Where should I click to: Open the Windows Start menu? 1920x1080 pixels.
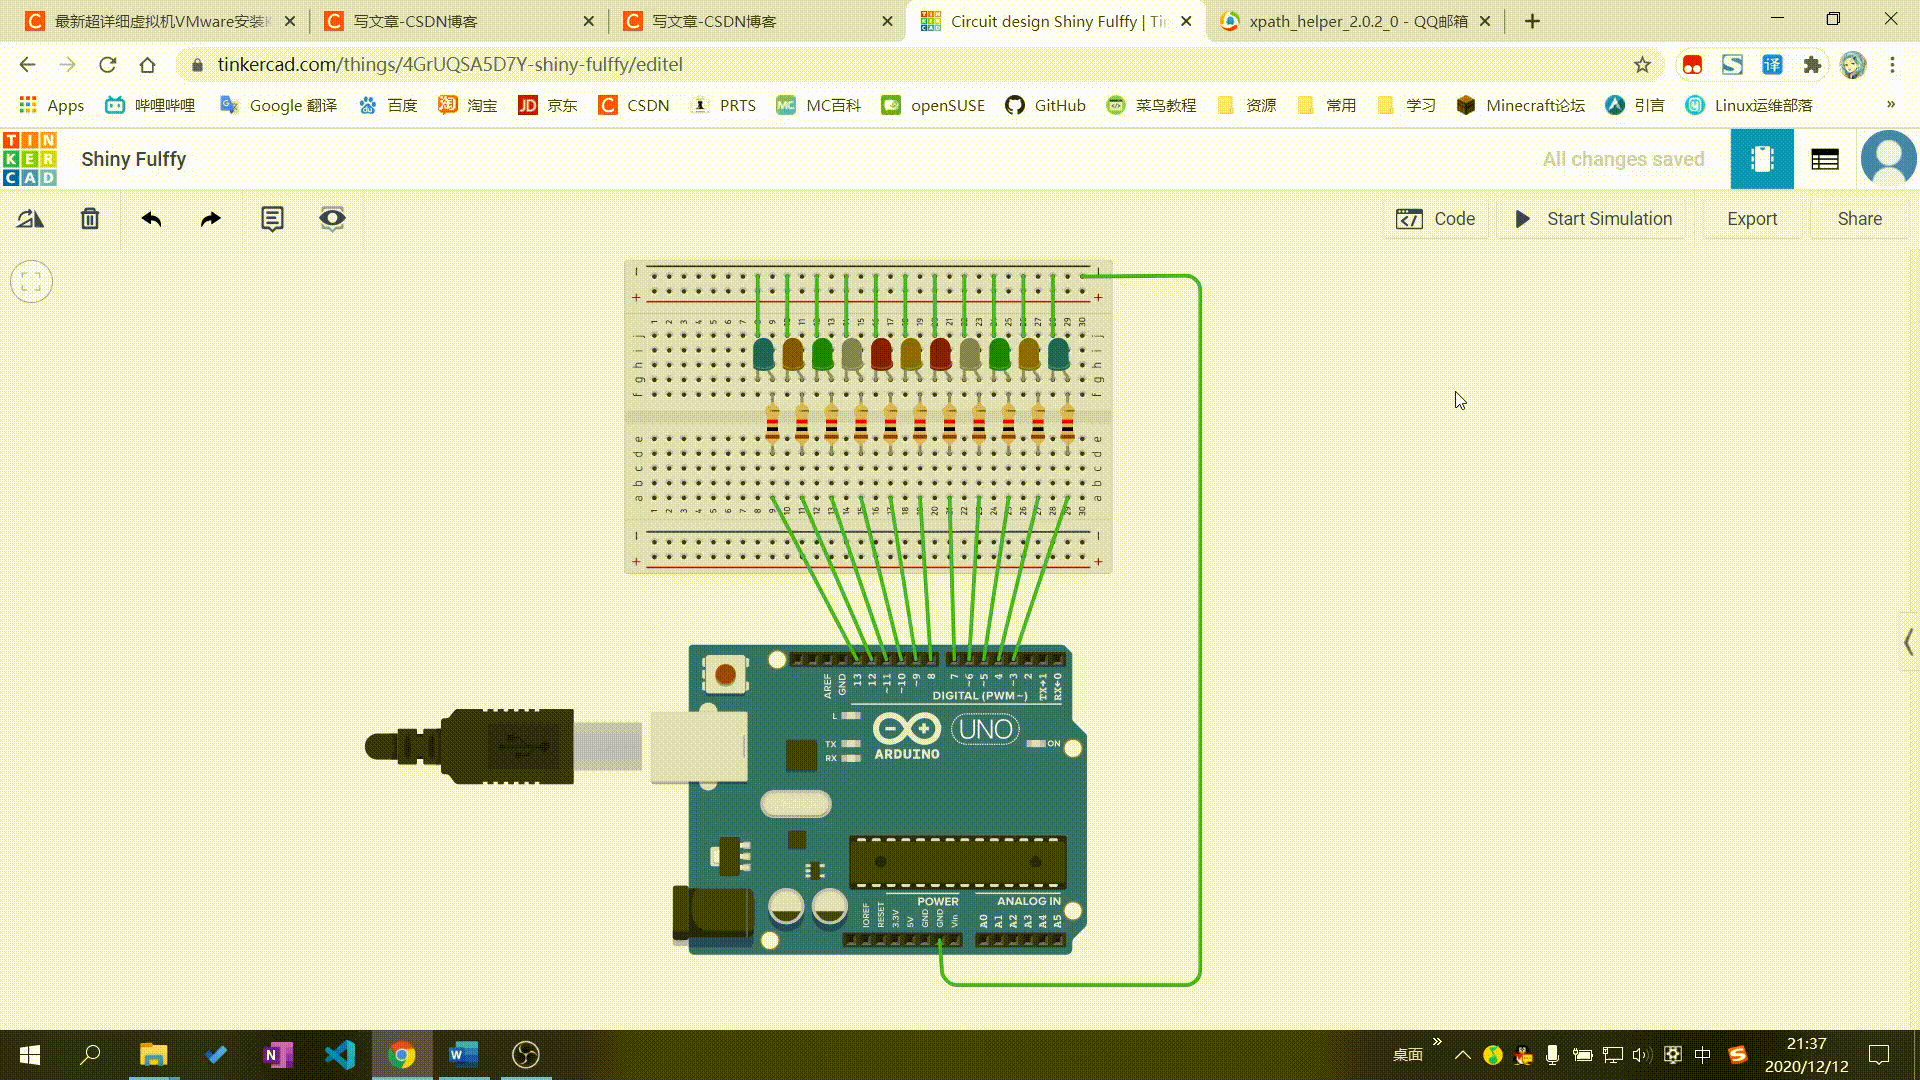(30, 1055)
